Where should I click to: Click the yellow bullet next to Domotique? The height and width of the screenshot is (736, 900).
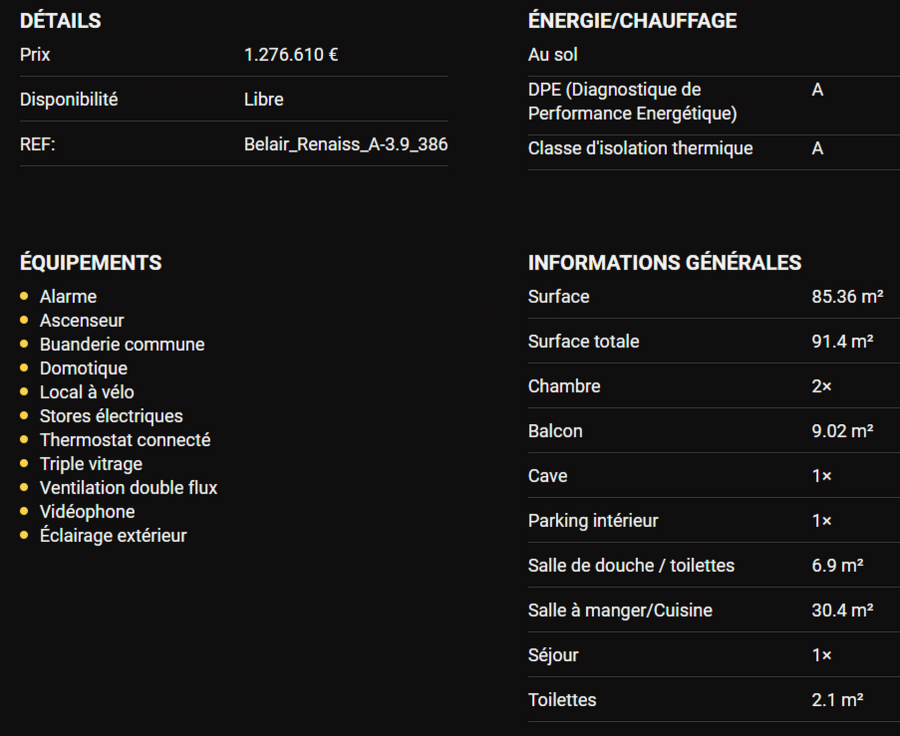point(24,369)
